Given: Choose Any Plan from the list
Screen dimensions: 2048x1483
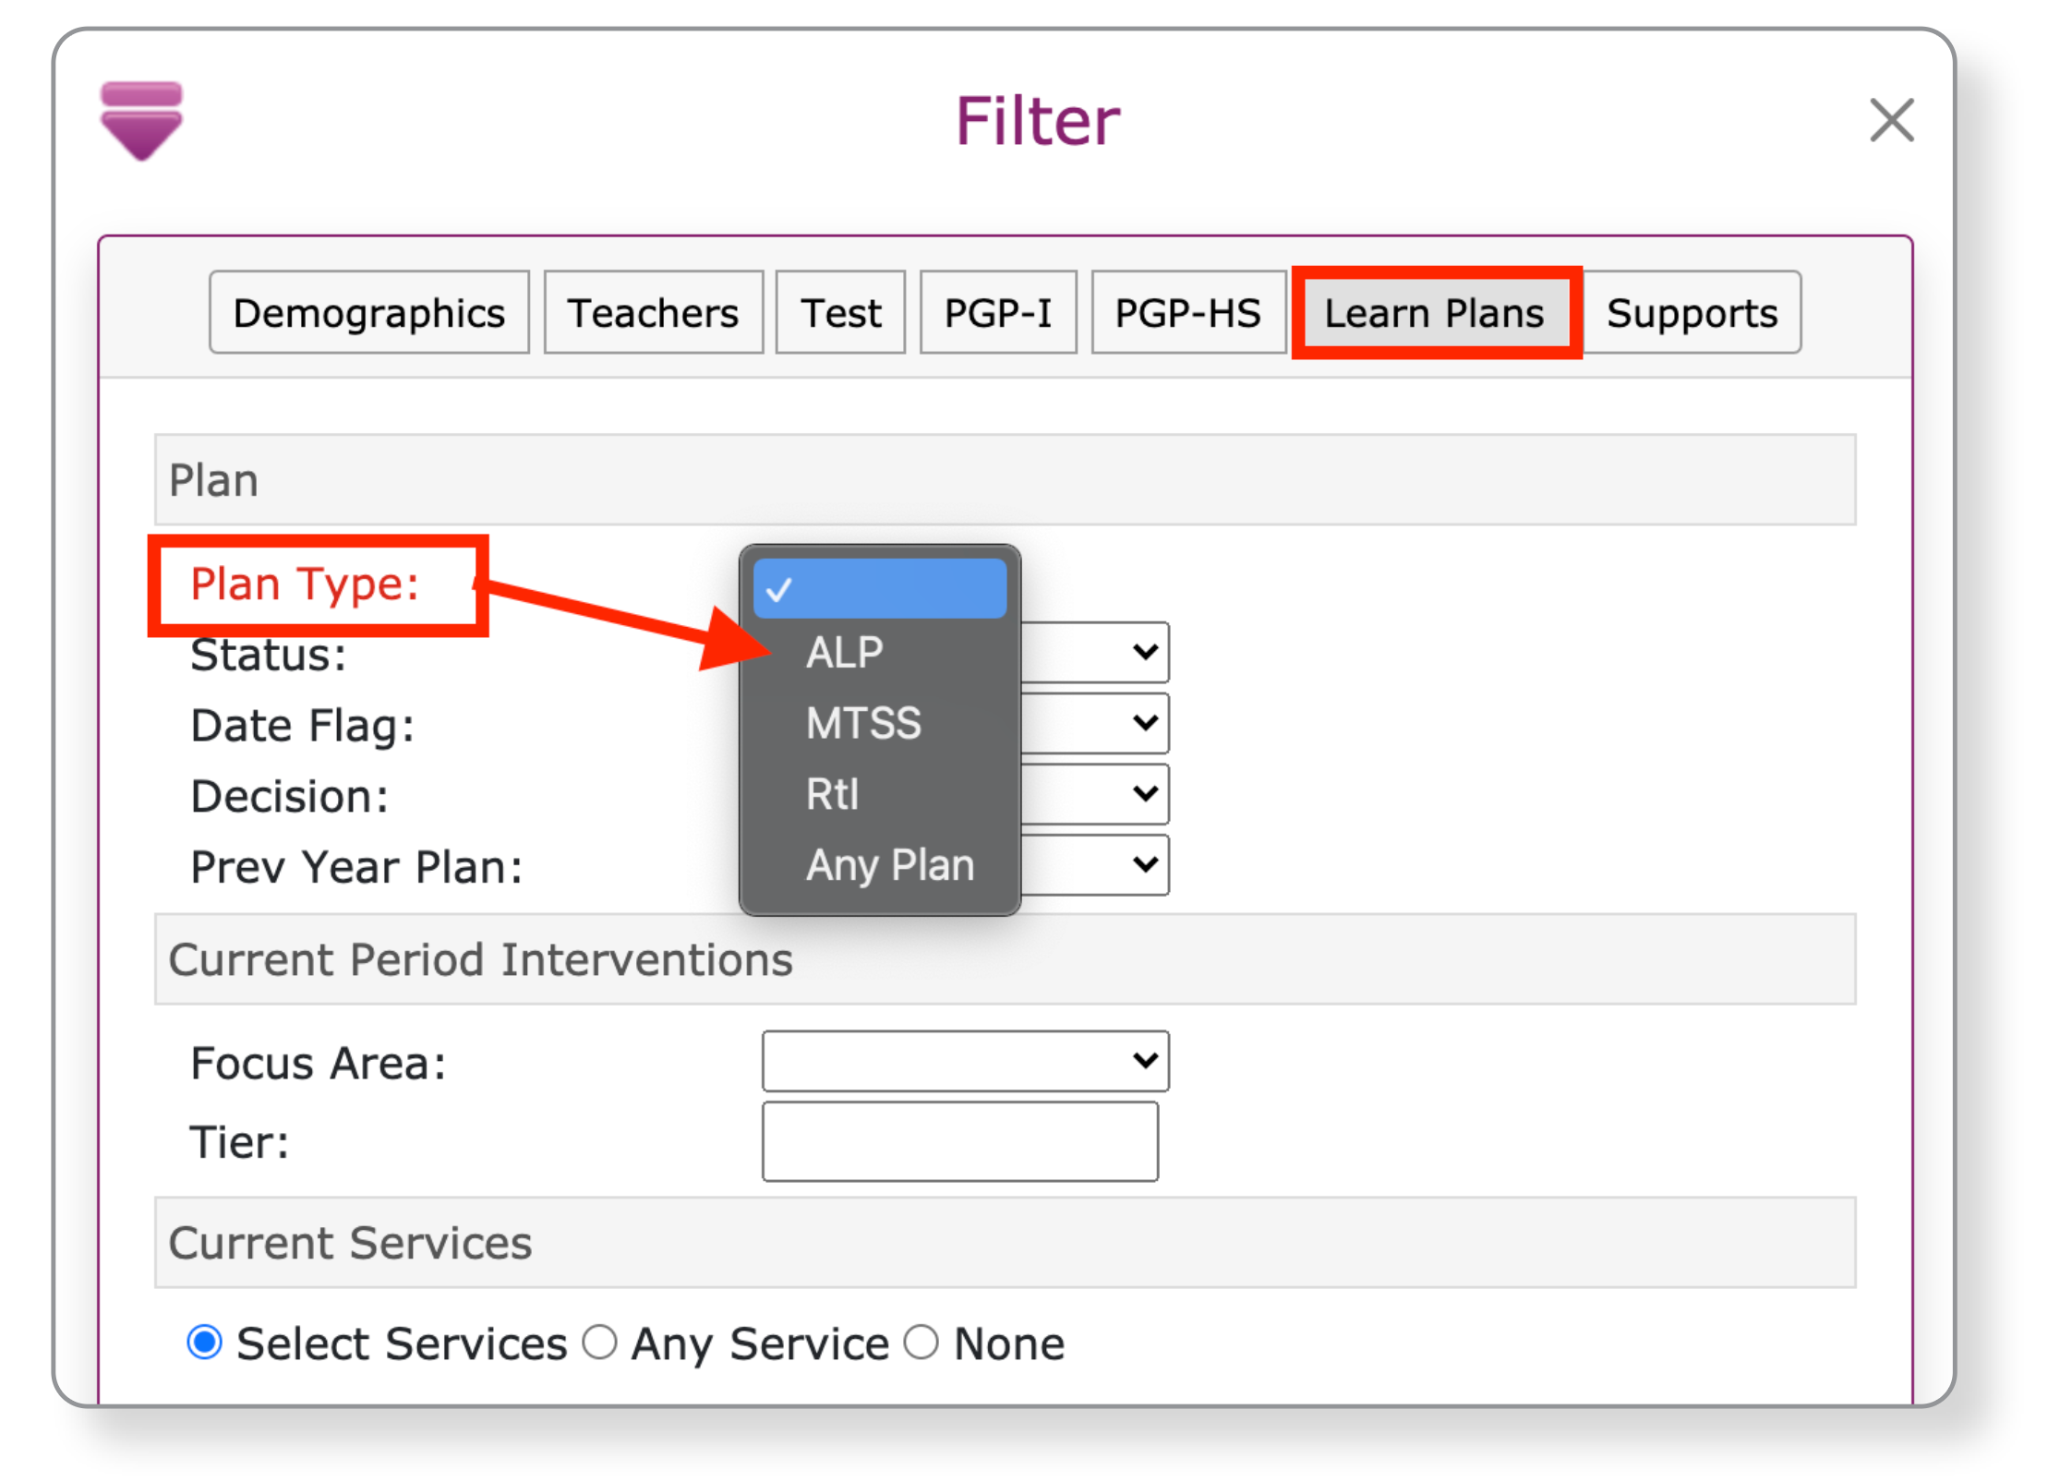Looking at the screenshot, I should point(889,865).
